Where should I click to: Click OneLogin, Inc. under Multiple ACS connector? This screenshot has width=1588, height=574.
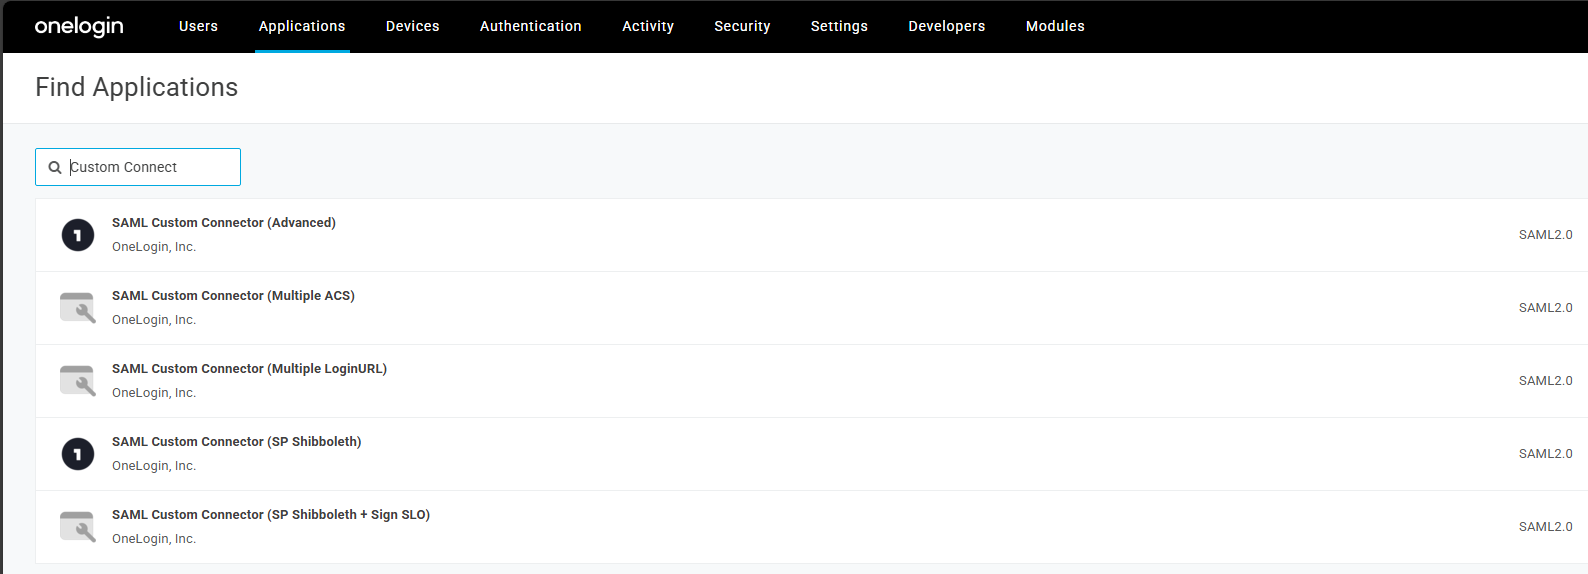coord(154,320)
